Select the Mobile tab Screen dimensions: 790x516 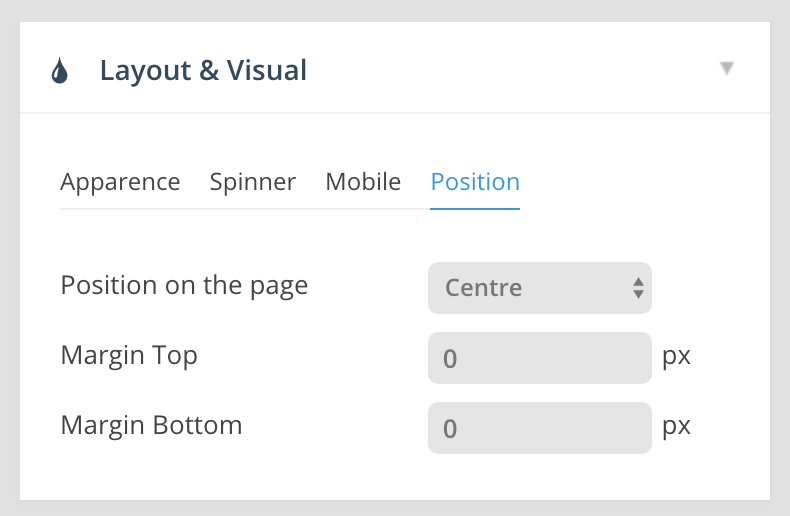click(363, 182)
